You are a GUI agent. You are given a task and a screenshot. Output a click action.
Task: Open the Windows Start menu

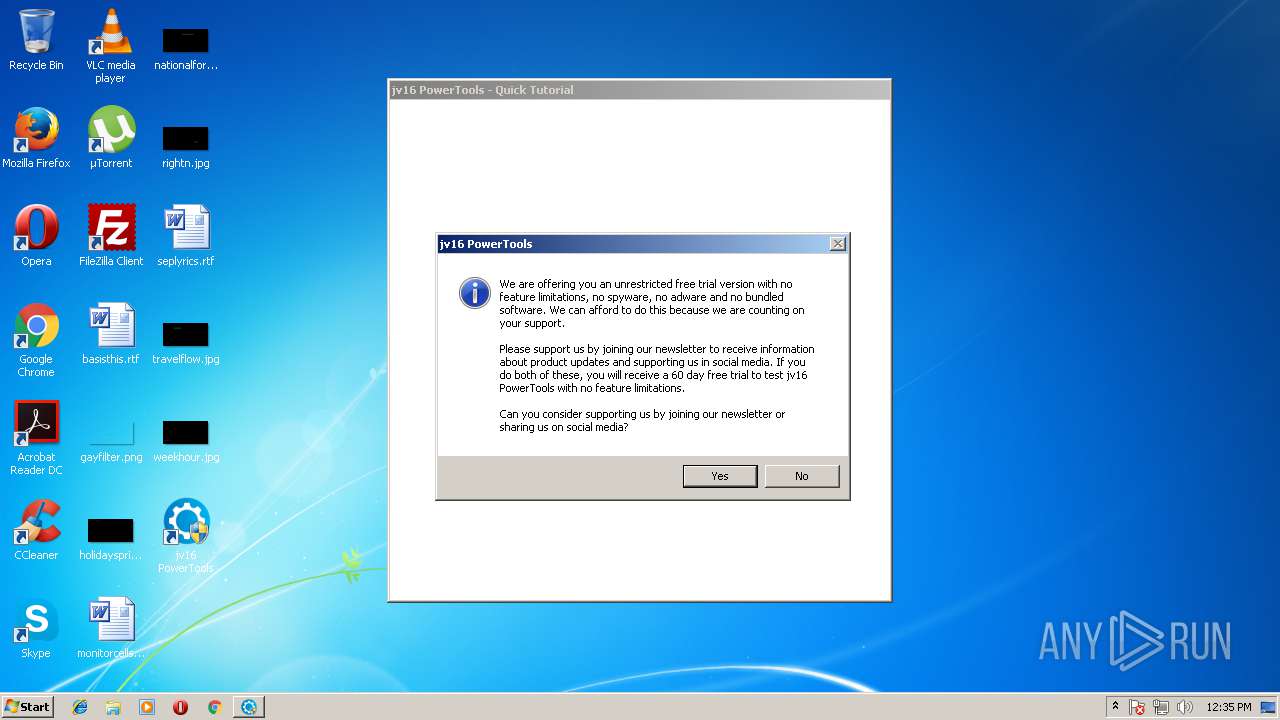27,706
